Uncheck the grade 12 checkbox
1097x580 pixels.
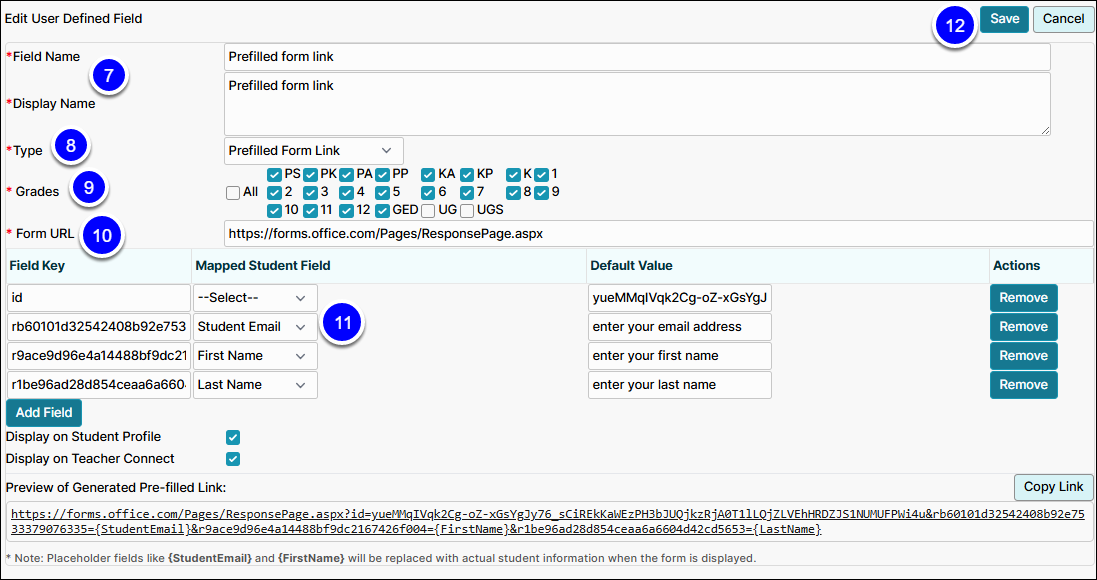346,210
